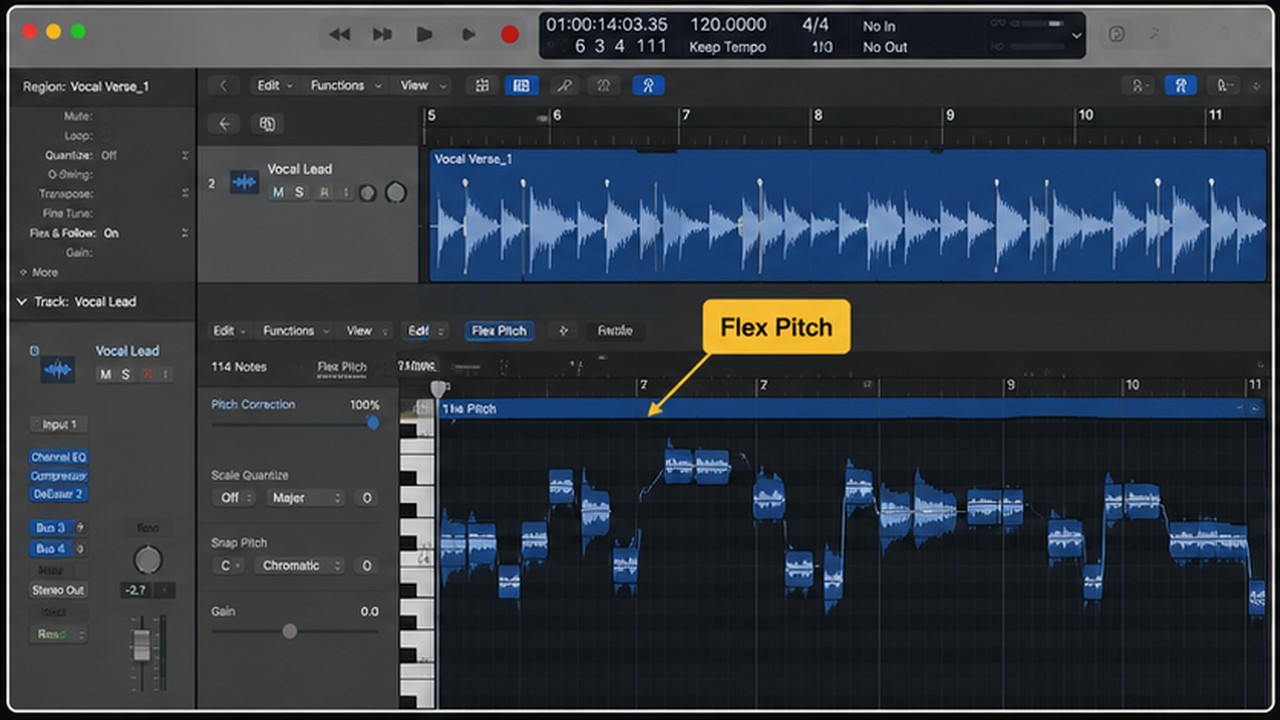This screenshot has height=720, width=1280.
Task: Click the small play-from-selection button
Action: (x=468, y=35)
